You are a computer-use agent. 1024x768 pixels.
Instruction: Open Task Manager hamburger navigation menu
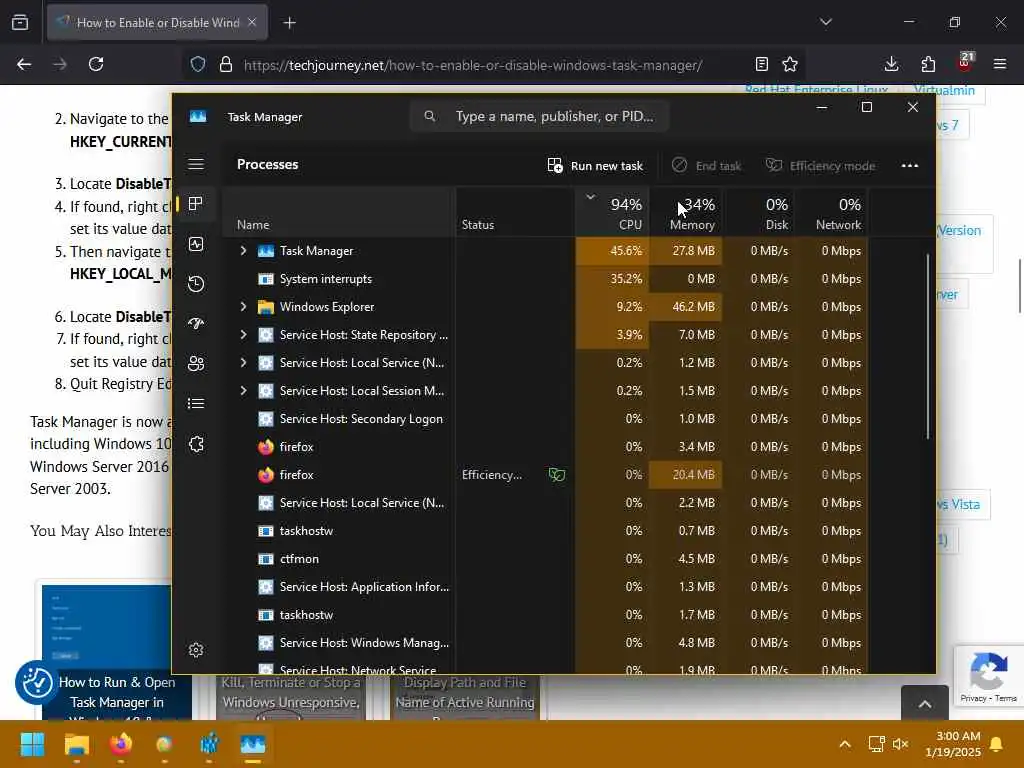pos(196,164)
